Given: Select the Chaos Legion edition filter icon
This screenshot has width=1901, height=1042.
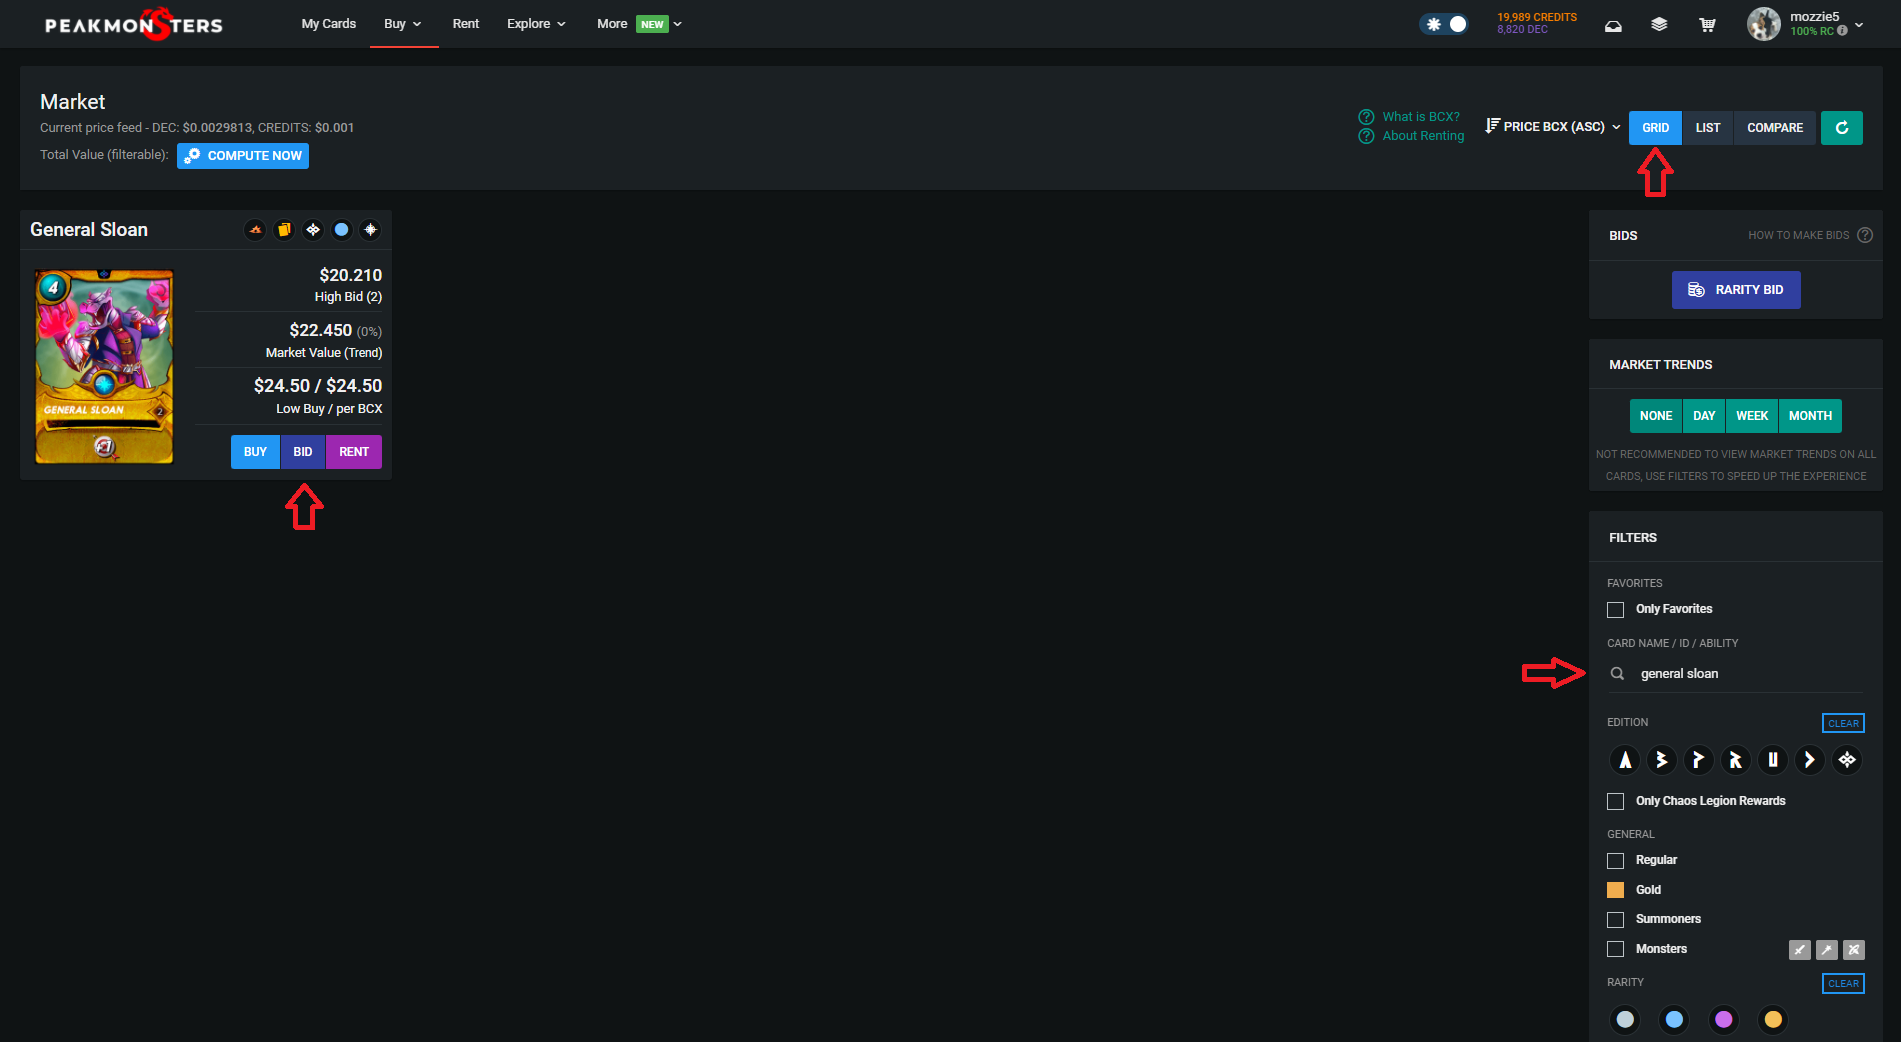Looking at the screenshot, I should 1846,760.
